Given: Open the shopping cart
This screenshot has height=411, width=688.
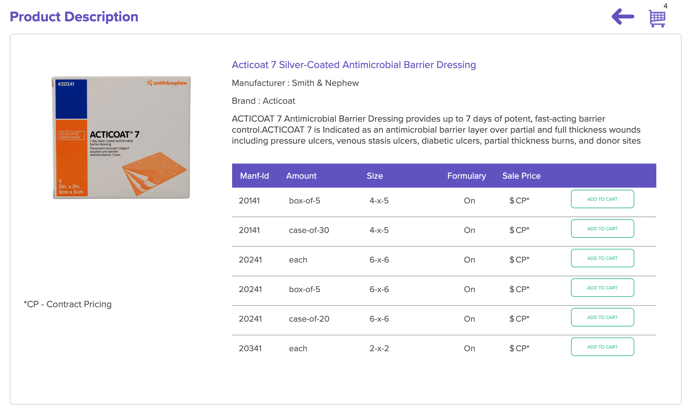Looking at the screenshot, I should tap(656, 19).
